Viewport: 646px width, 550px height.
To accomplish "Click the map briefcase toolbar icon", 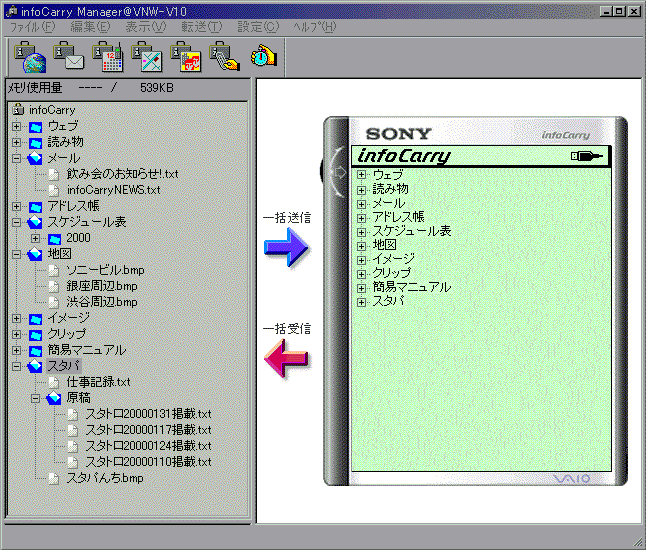I will [x=148, y=58].
